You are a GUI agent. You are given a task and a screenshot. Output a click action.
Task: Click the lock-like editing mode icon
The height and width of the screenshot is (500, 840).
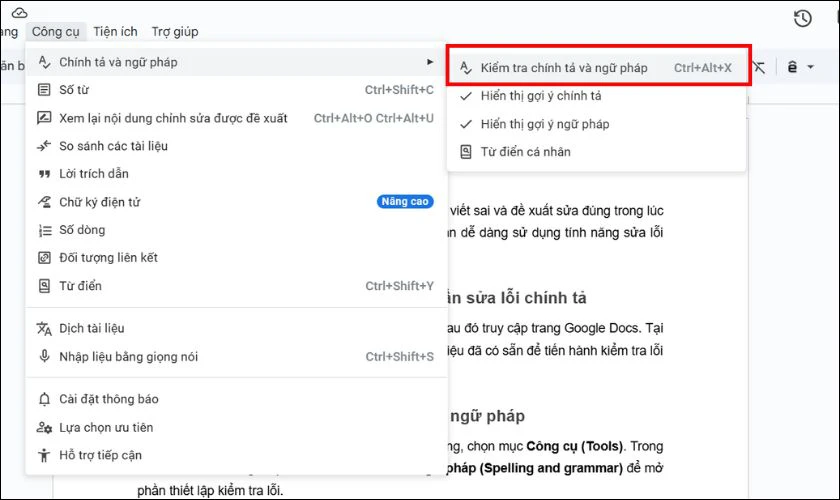pos(792,67)
